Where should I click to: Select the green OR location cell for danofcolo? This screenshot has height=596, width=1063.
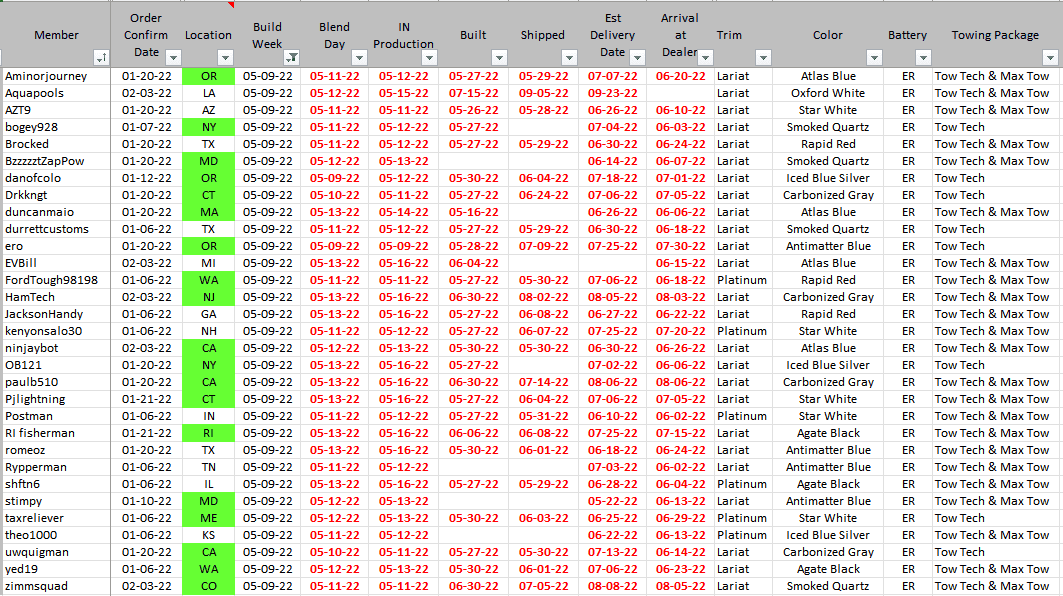(x=208, y=178)
